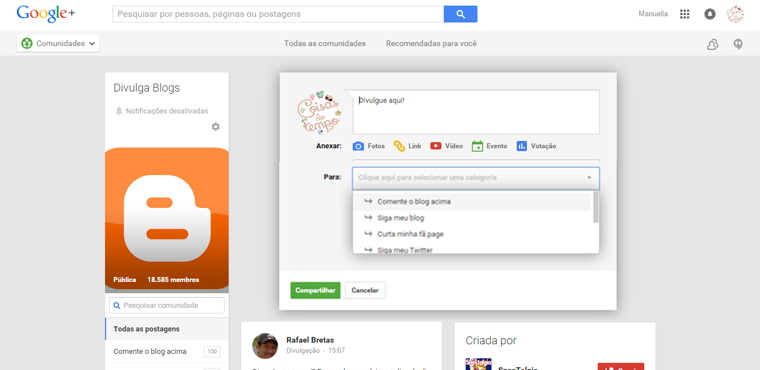Open community settings gear

point(216,127)
